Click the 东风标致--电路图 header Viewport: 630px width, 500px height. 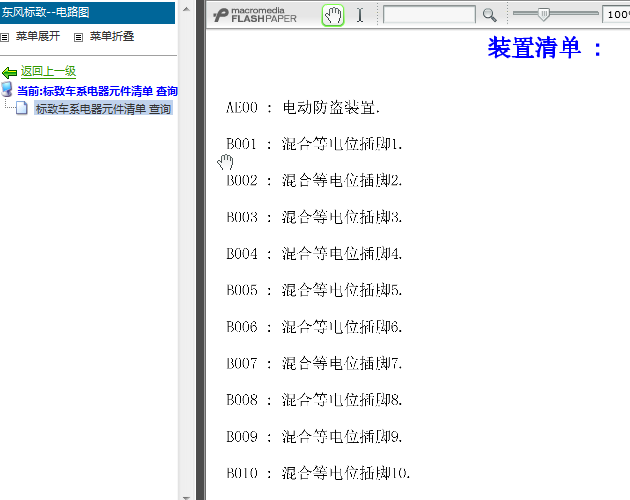click(87, 12)
